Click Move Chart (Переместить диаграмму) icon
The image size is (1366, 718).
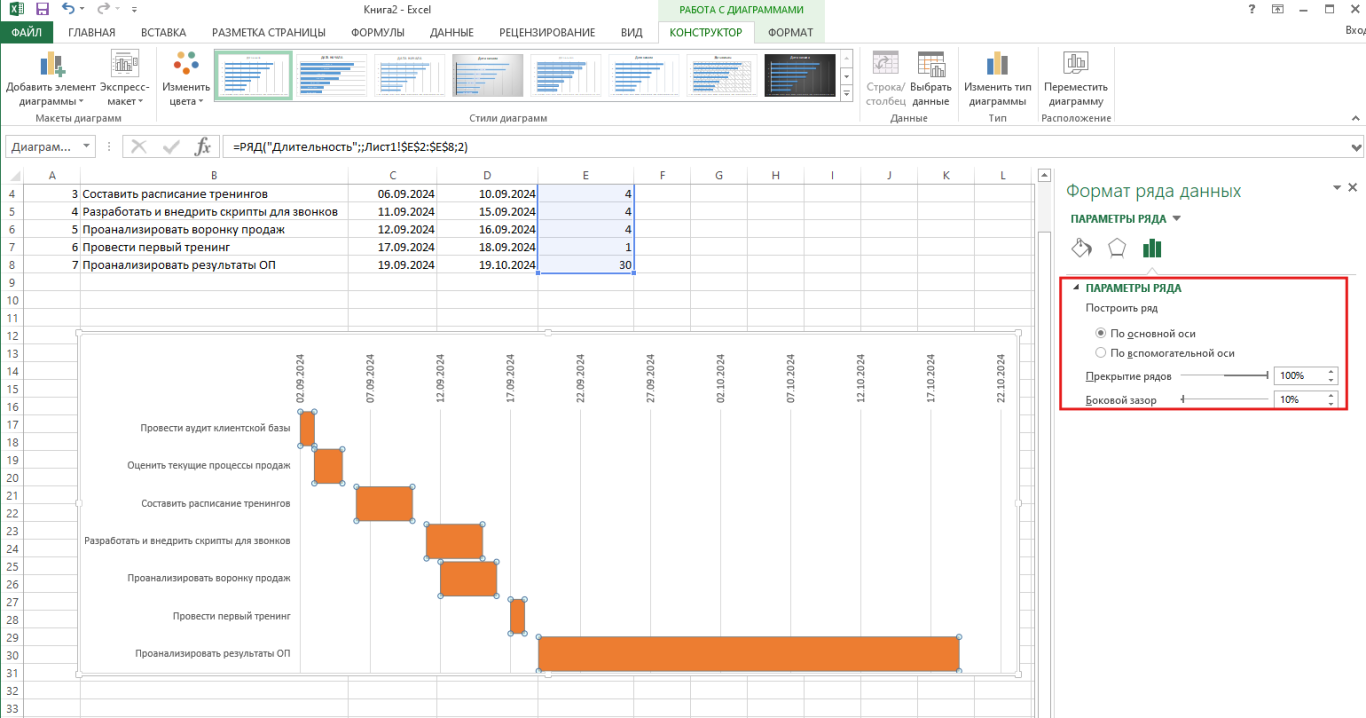(x=1076, y=66)
